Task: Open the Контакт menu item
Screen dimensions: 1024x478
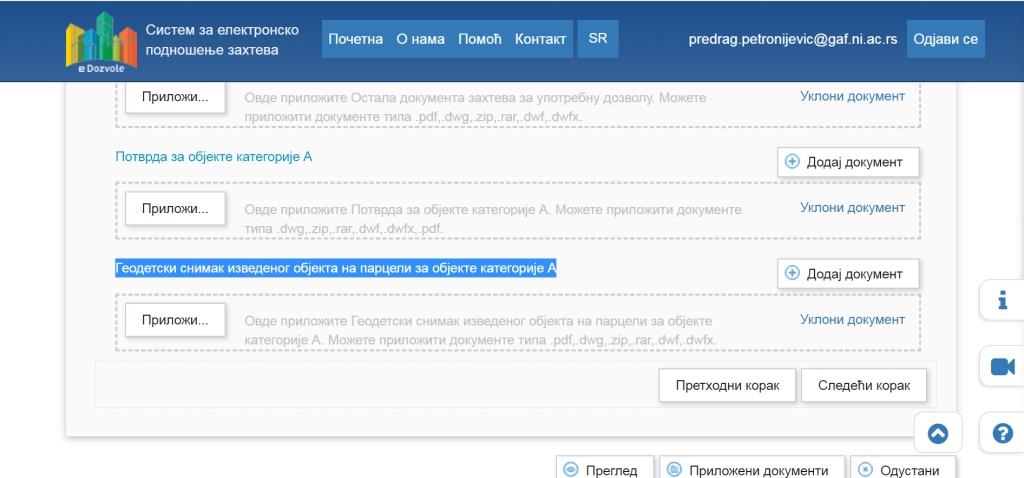Action: [x=541, y=39]
